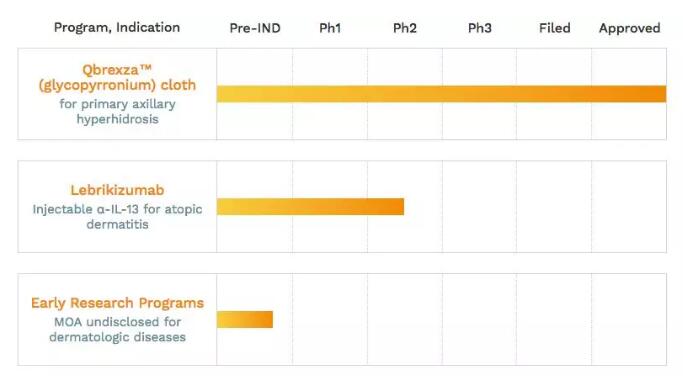
Task: Select the Lebrikizumab program name
Action: [117, 190]
